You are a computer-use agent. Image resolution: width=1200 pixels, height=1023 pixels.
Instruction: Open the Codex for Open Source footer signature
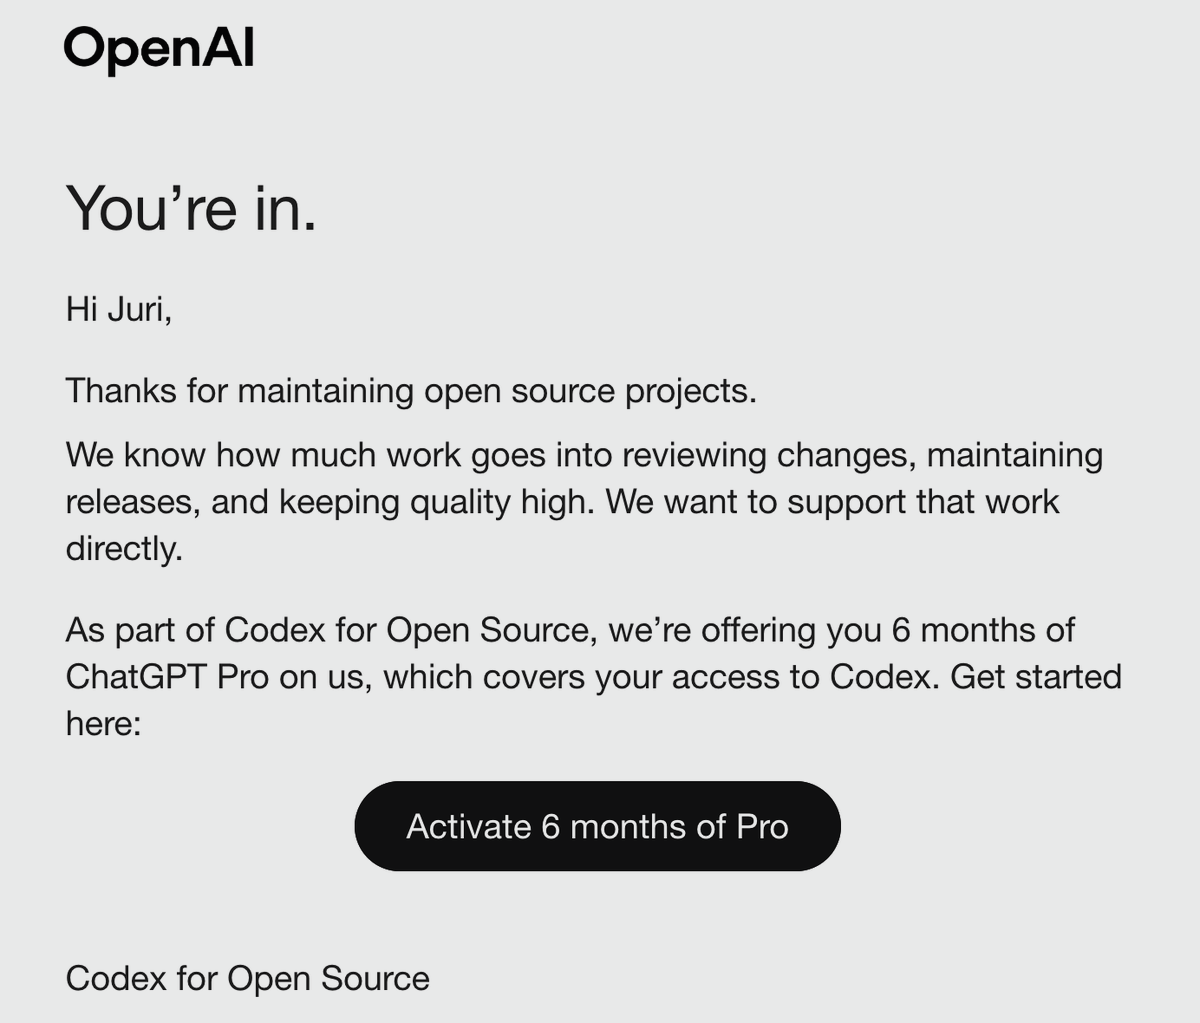click(247, 978)
